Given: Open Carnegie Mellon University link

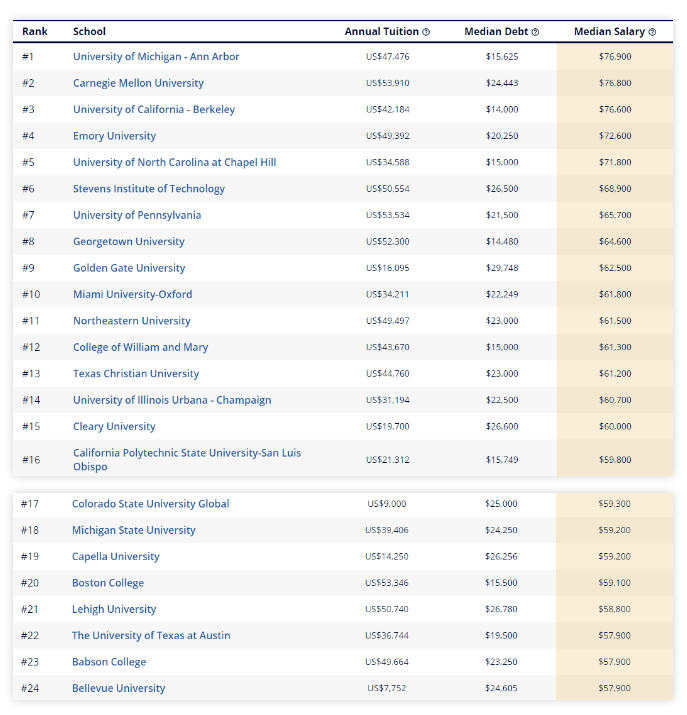Looking at the screenshot, I should 138,83.
